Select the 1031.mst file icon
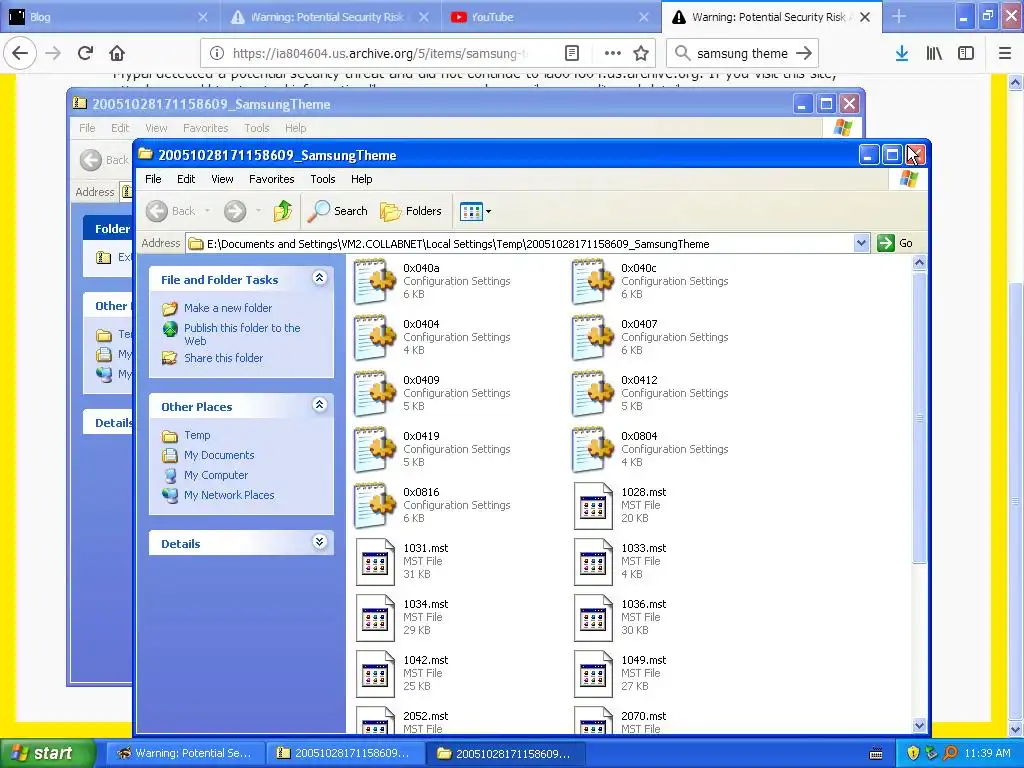The image size is (1024, 768). [375, 562]
